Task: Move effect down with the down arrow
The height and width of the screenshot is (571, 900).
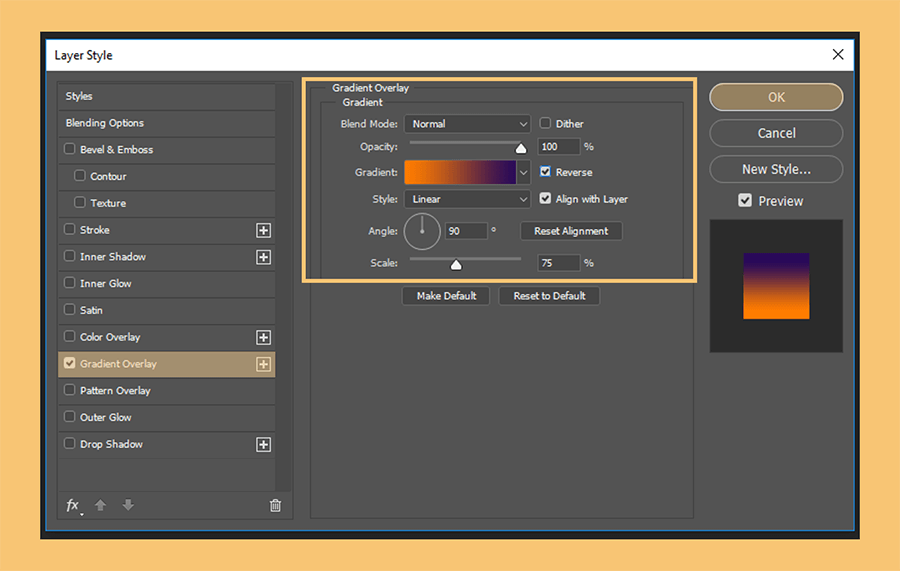Action: [x=128, y=505]
